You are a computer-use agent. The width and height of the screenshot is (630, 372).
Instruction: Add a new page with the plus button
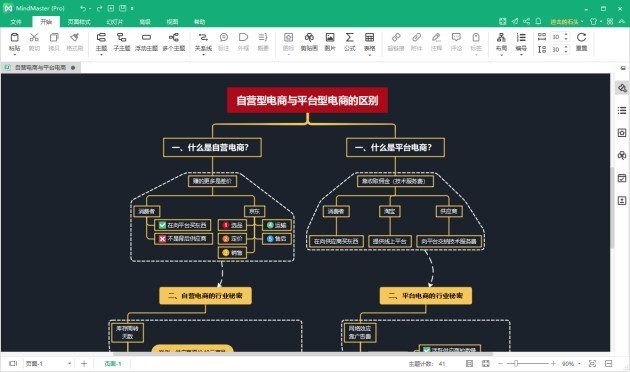tap(84, 364)
